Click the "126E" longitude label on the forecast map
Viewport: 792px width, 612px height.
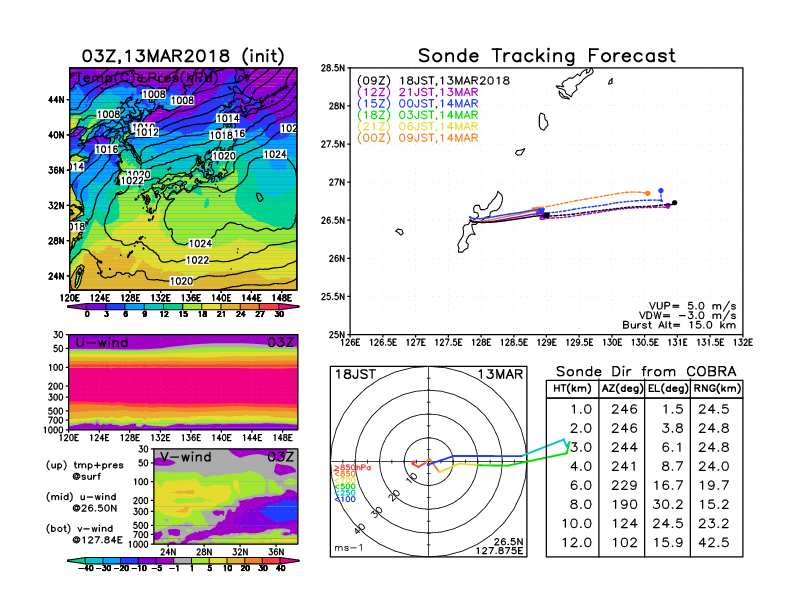(x=350, y=343)
